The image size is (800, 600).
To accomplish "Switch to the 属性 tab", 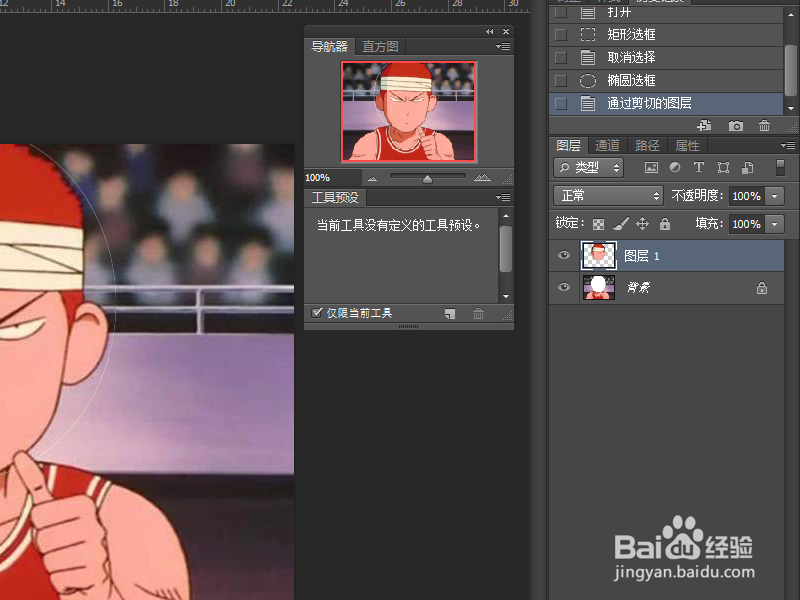I will tap(687, 145).
